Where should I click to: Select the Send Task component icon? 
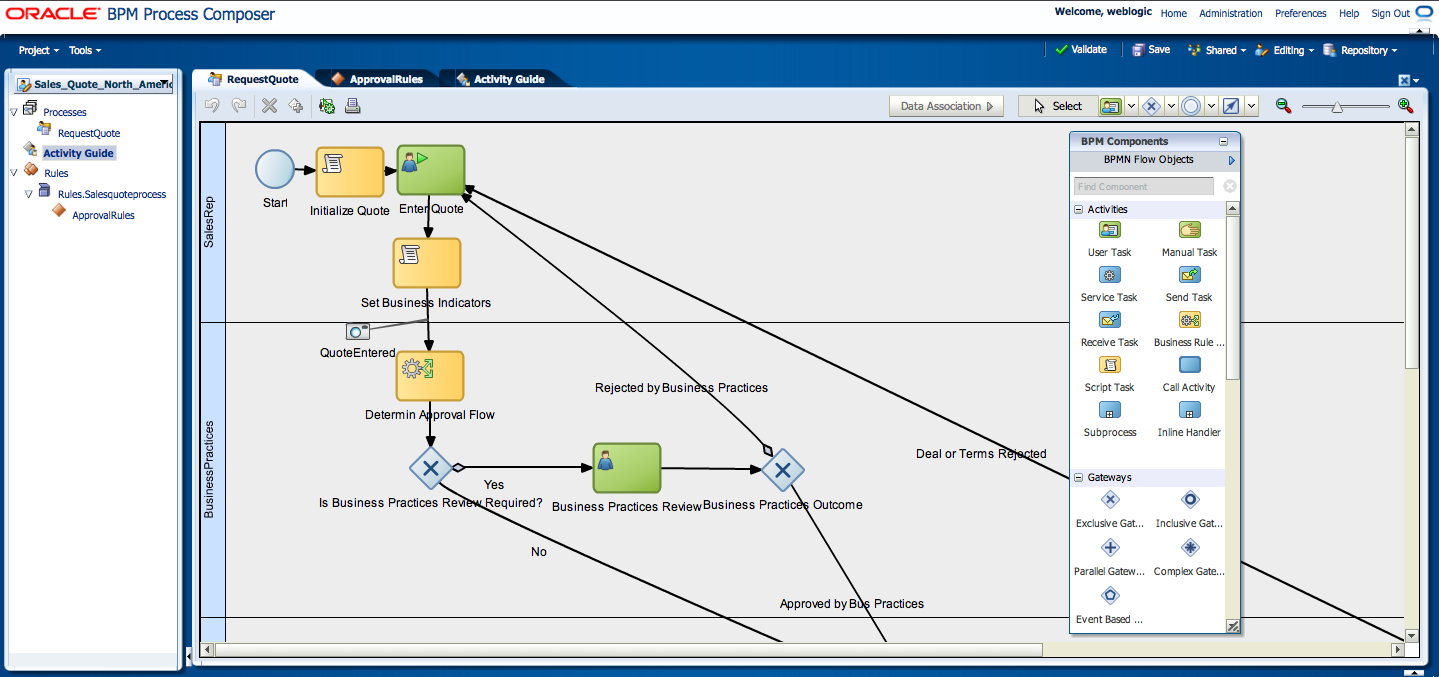[1189, 275]
